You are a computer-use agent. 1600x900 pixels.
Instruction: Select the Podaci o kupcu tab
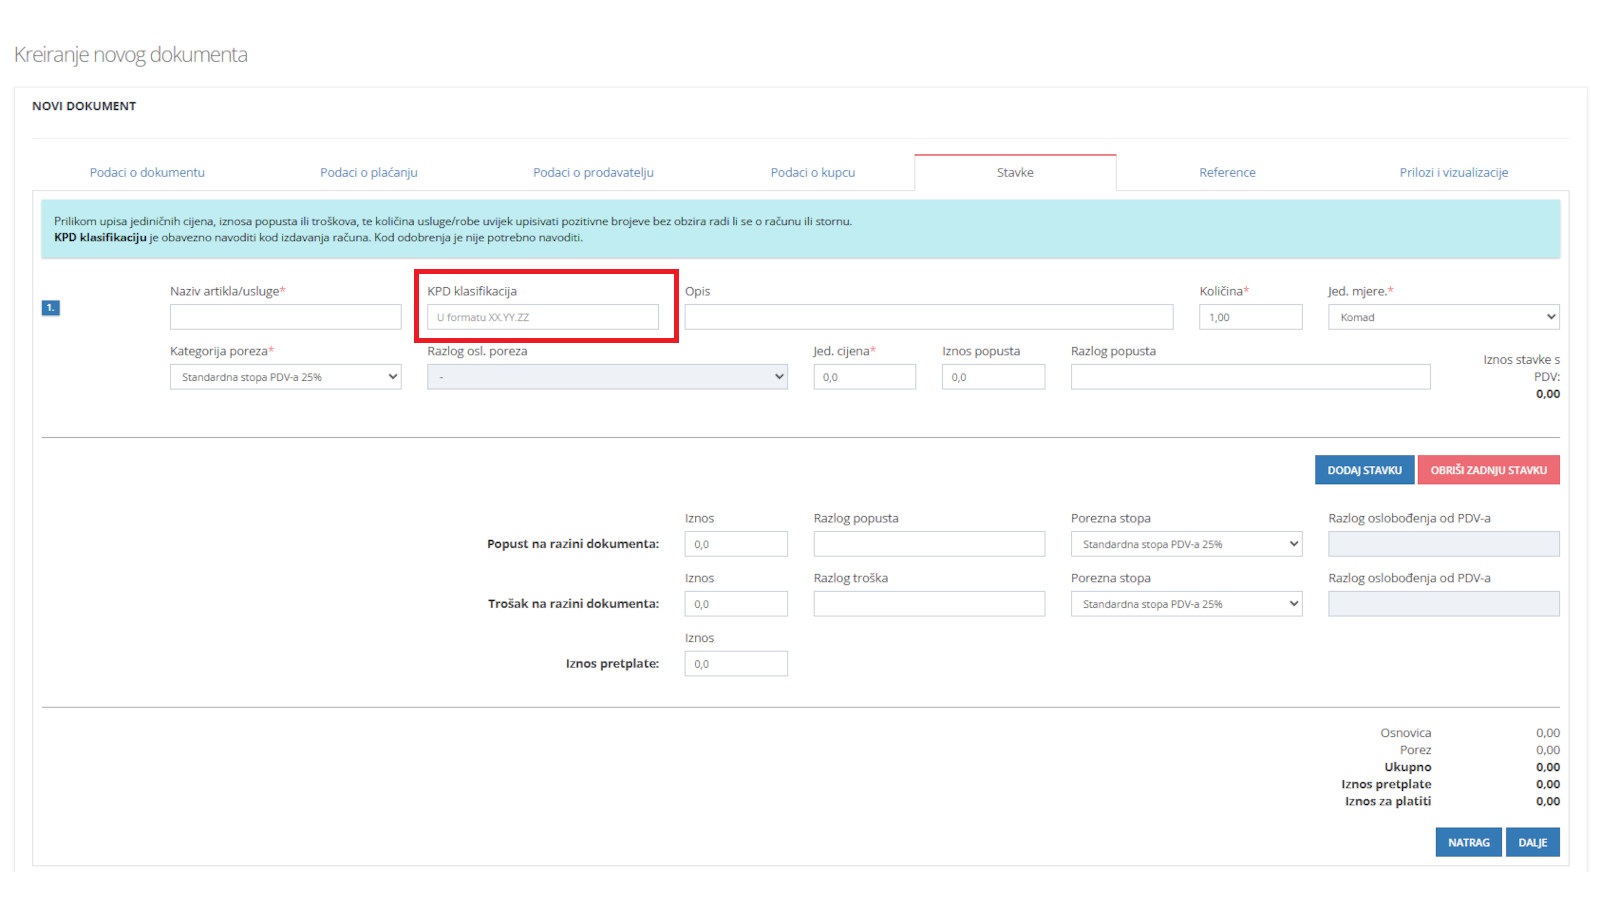(x=812, y=173)
